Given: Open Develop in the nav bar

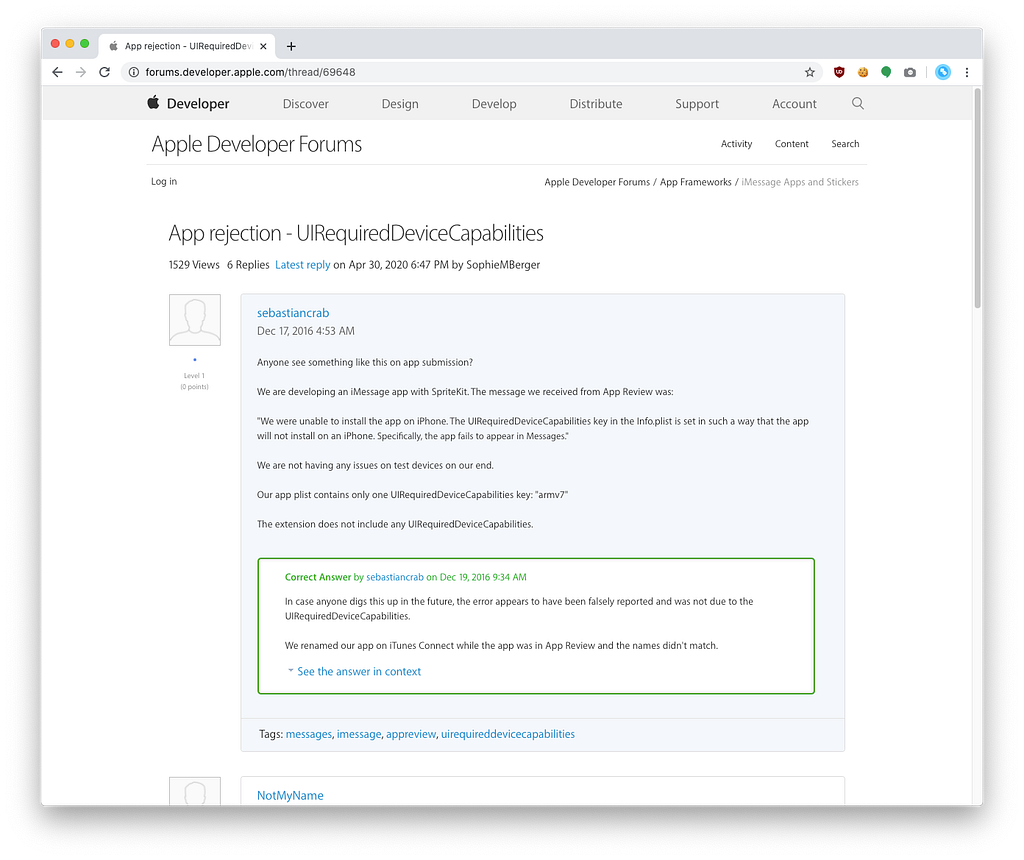Looking at the screenshot, I should pos(494,104).
